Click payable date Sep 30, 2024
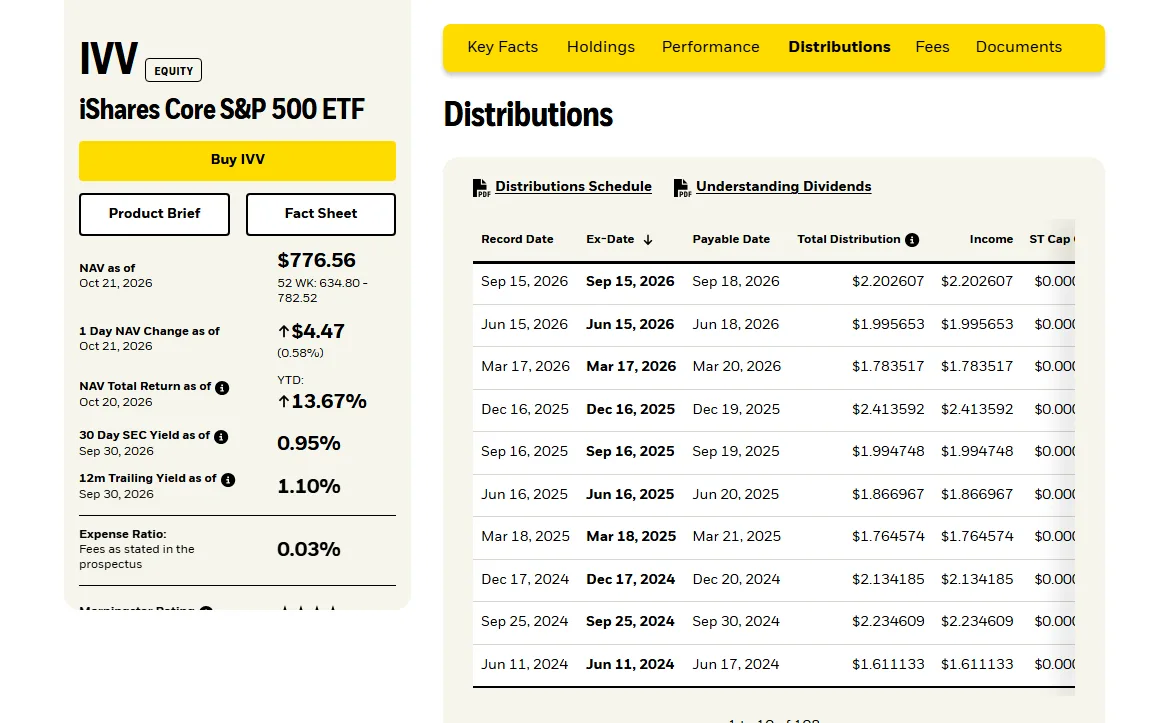 [x=736, y=622]
